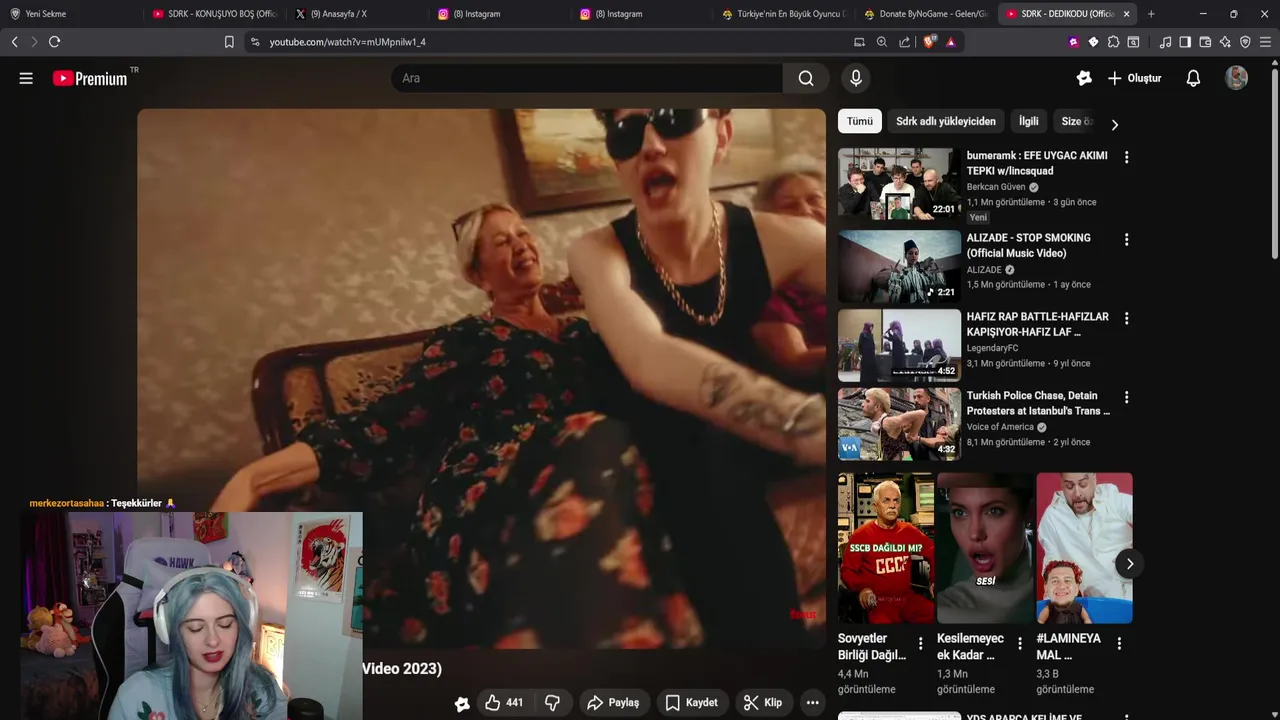Viewport: 1280px width, 720px height.
Task: Open options for bumeramk EFE UYGAC video
Action: 1127,157
